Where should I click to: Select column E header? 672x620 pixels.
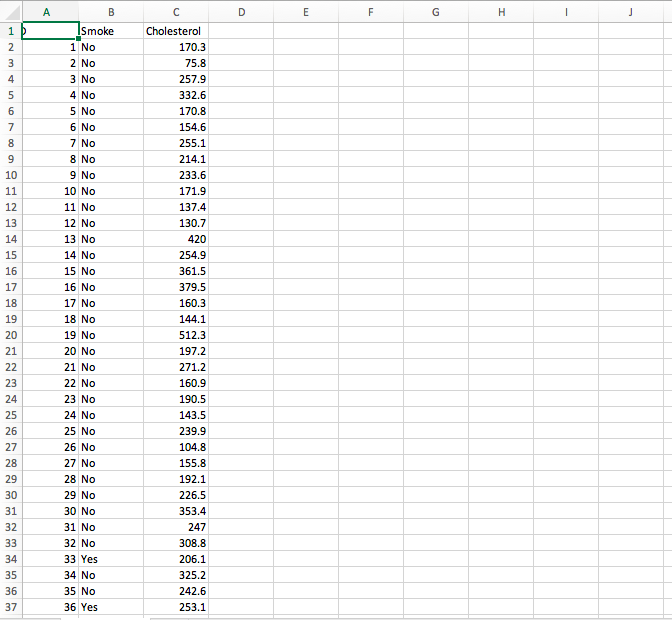(306, 12)
